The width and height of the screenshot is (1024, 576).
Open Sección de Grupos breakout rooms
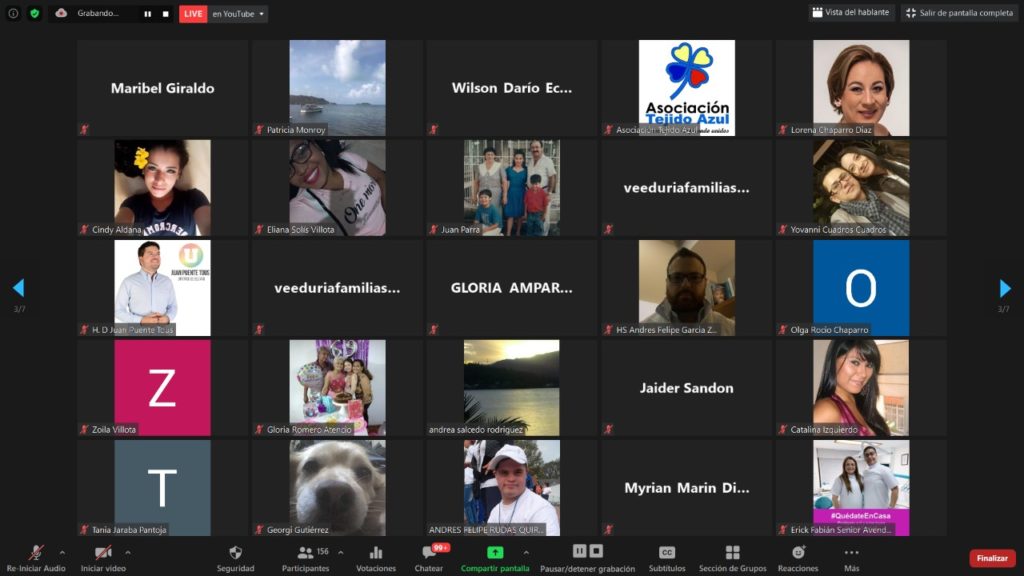coord(733,559)
